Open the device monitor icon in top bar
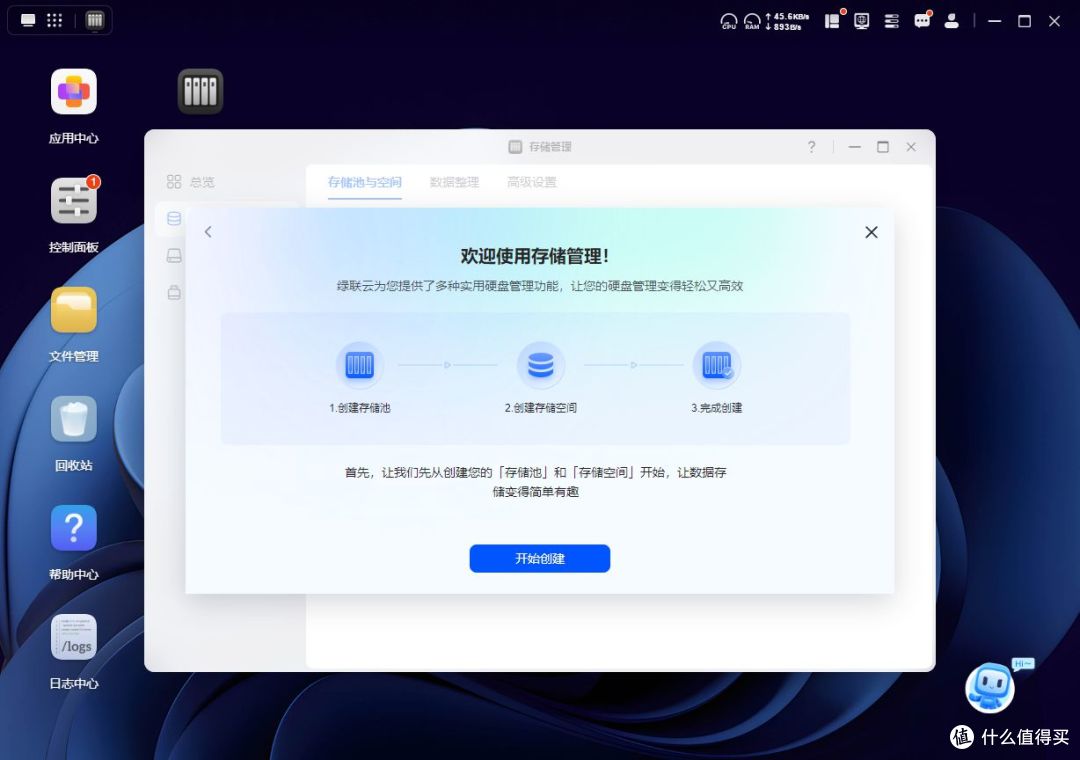This screenshot has height=760, width=1080. pos(862,21)
